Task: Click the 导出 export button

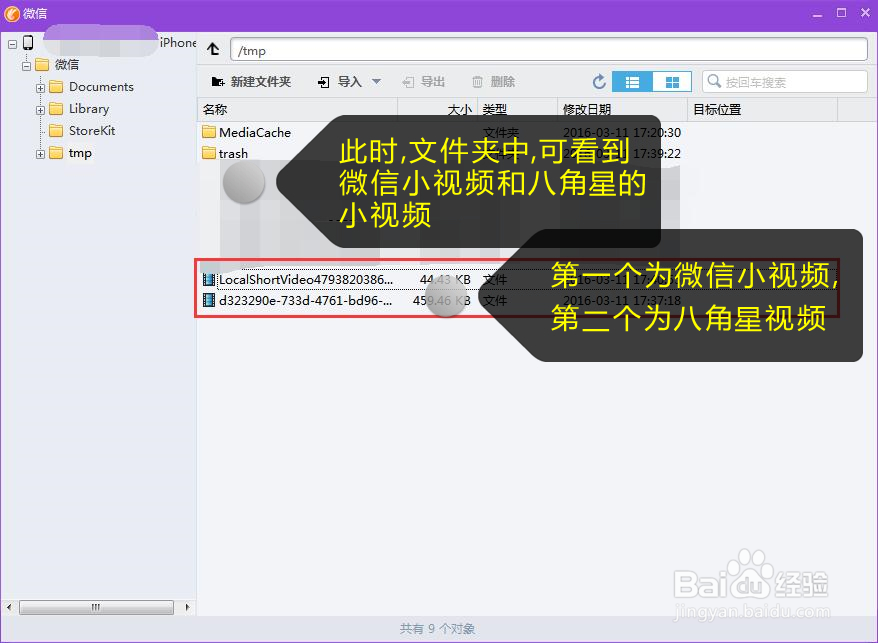Action: [x=423, y=82]
